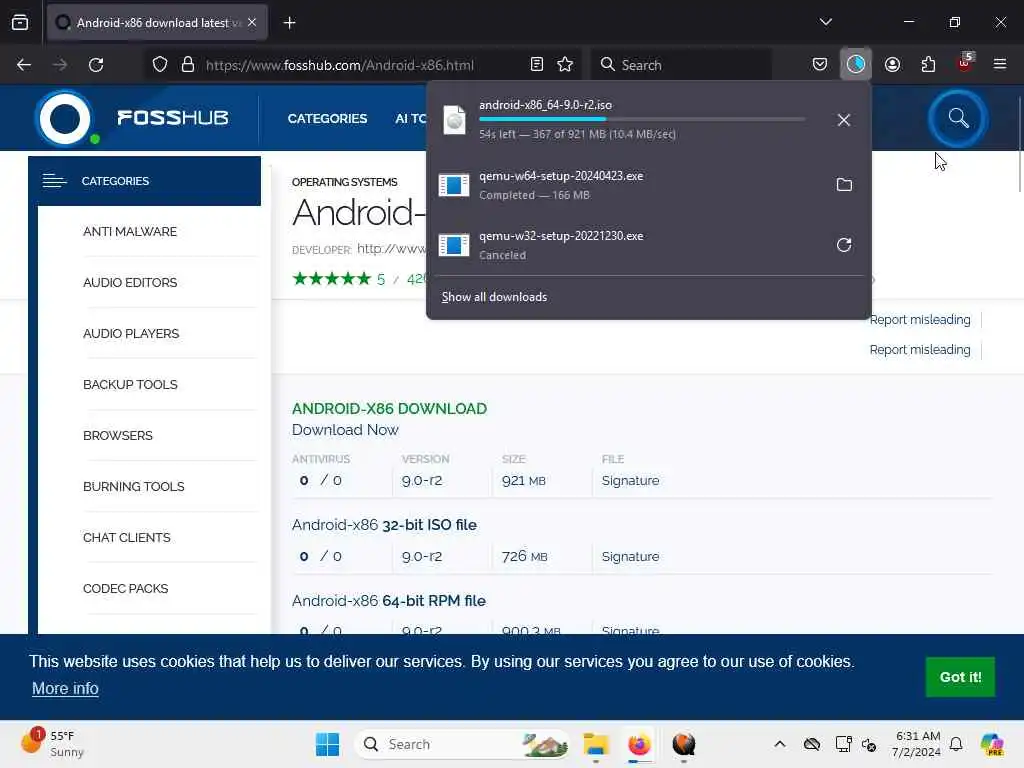Select AUDIO EDITORS category
Screen dimensions: 1024x768
tap(130, 283)
